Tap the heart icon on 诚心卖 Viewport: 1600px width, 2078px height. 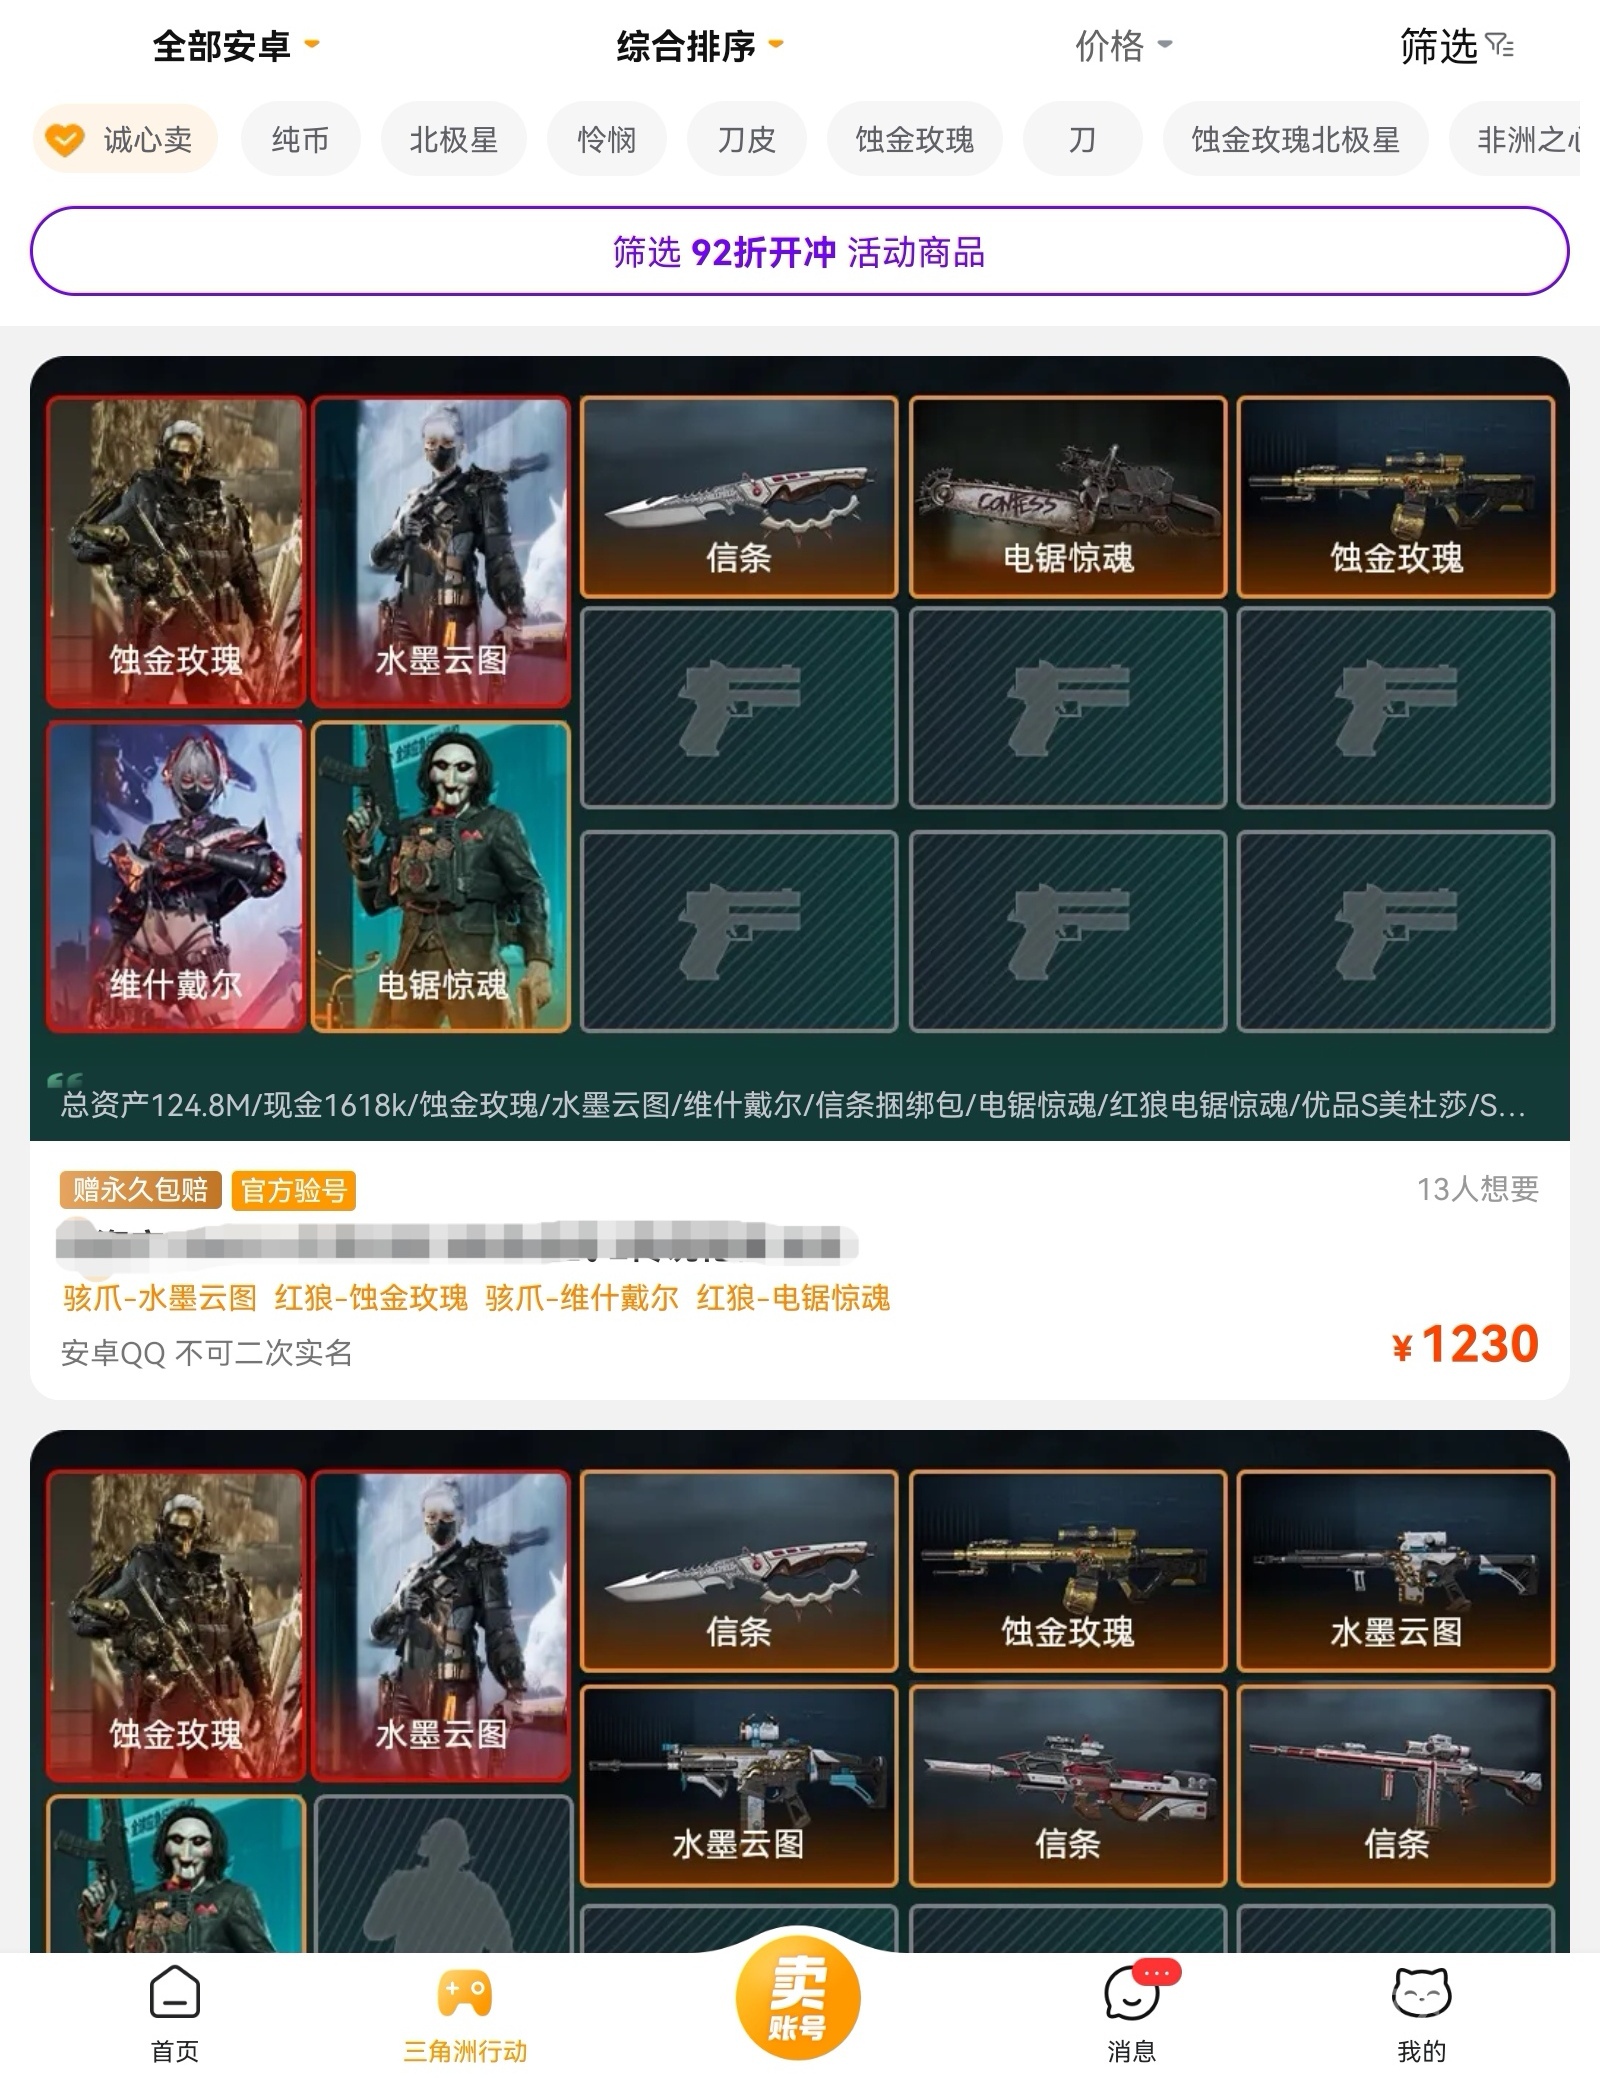tap(66, 140)
